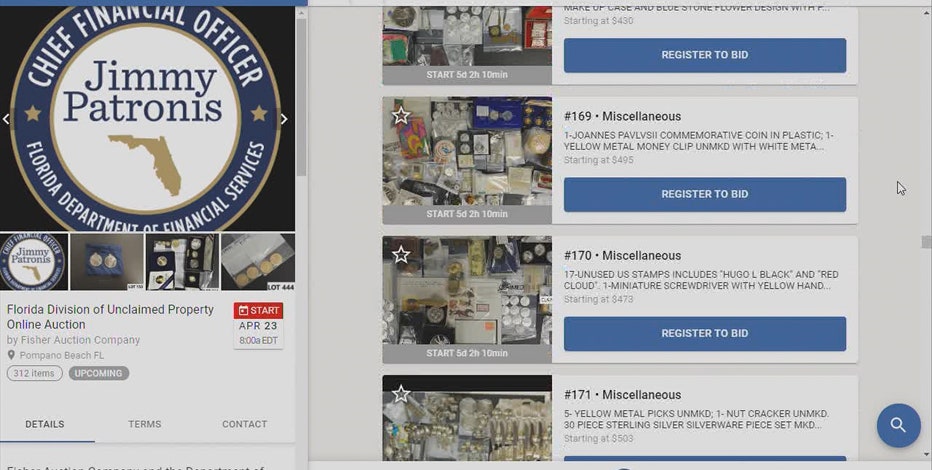Click the YELLOW METAL PICKS description
The height and width of the screenshot is (470, 932).
pos(696,419)
